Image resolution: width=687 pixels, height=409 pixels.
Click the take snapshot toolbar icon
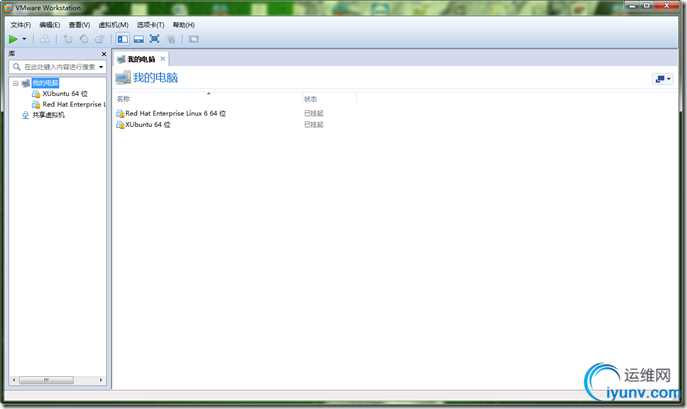[68, 39]
